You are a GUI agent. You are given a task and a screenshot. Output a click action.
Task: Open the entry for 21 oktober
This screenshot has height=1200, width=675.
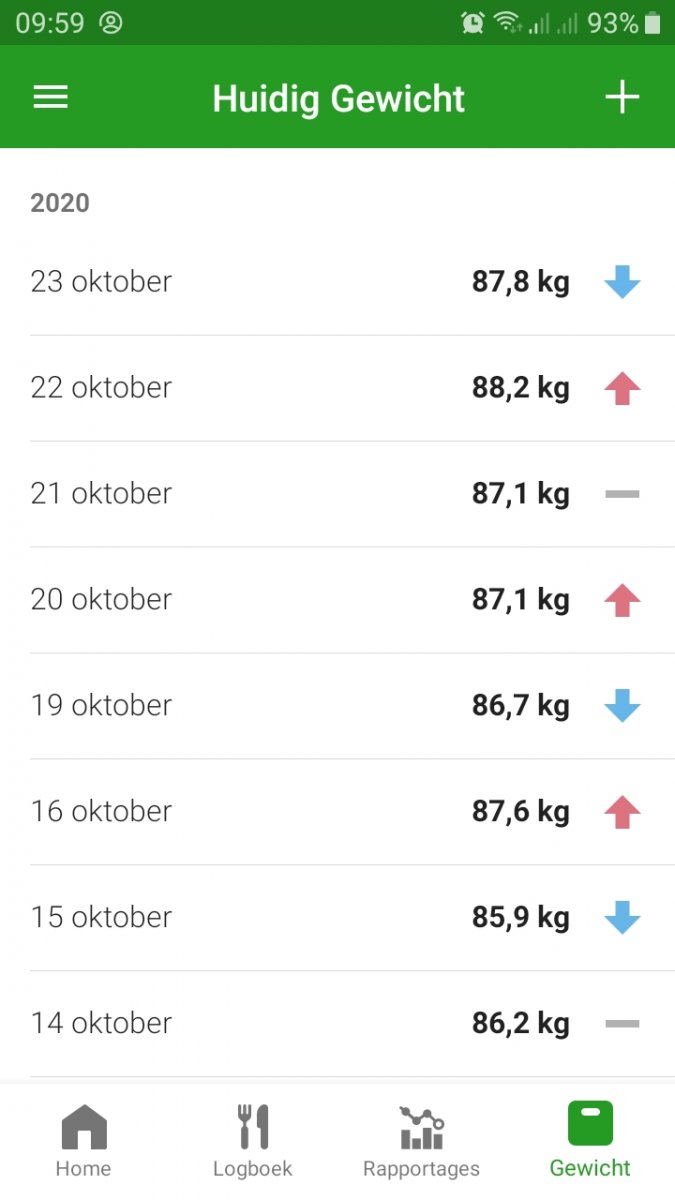coord(337,494)
